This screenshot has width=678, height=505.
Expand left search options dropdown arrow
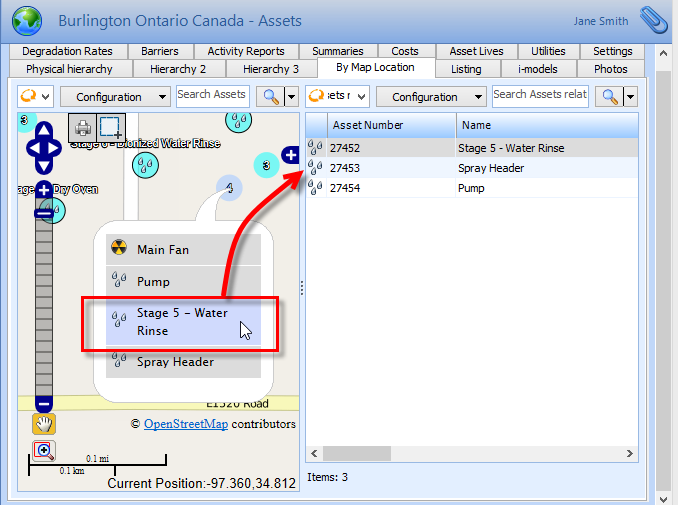pos(292,97)
